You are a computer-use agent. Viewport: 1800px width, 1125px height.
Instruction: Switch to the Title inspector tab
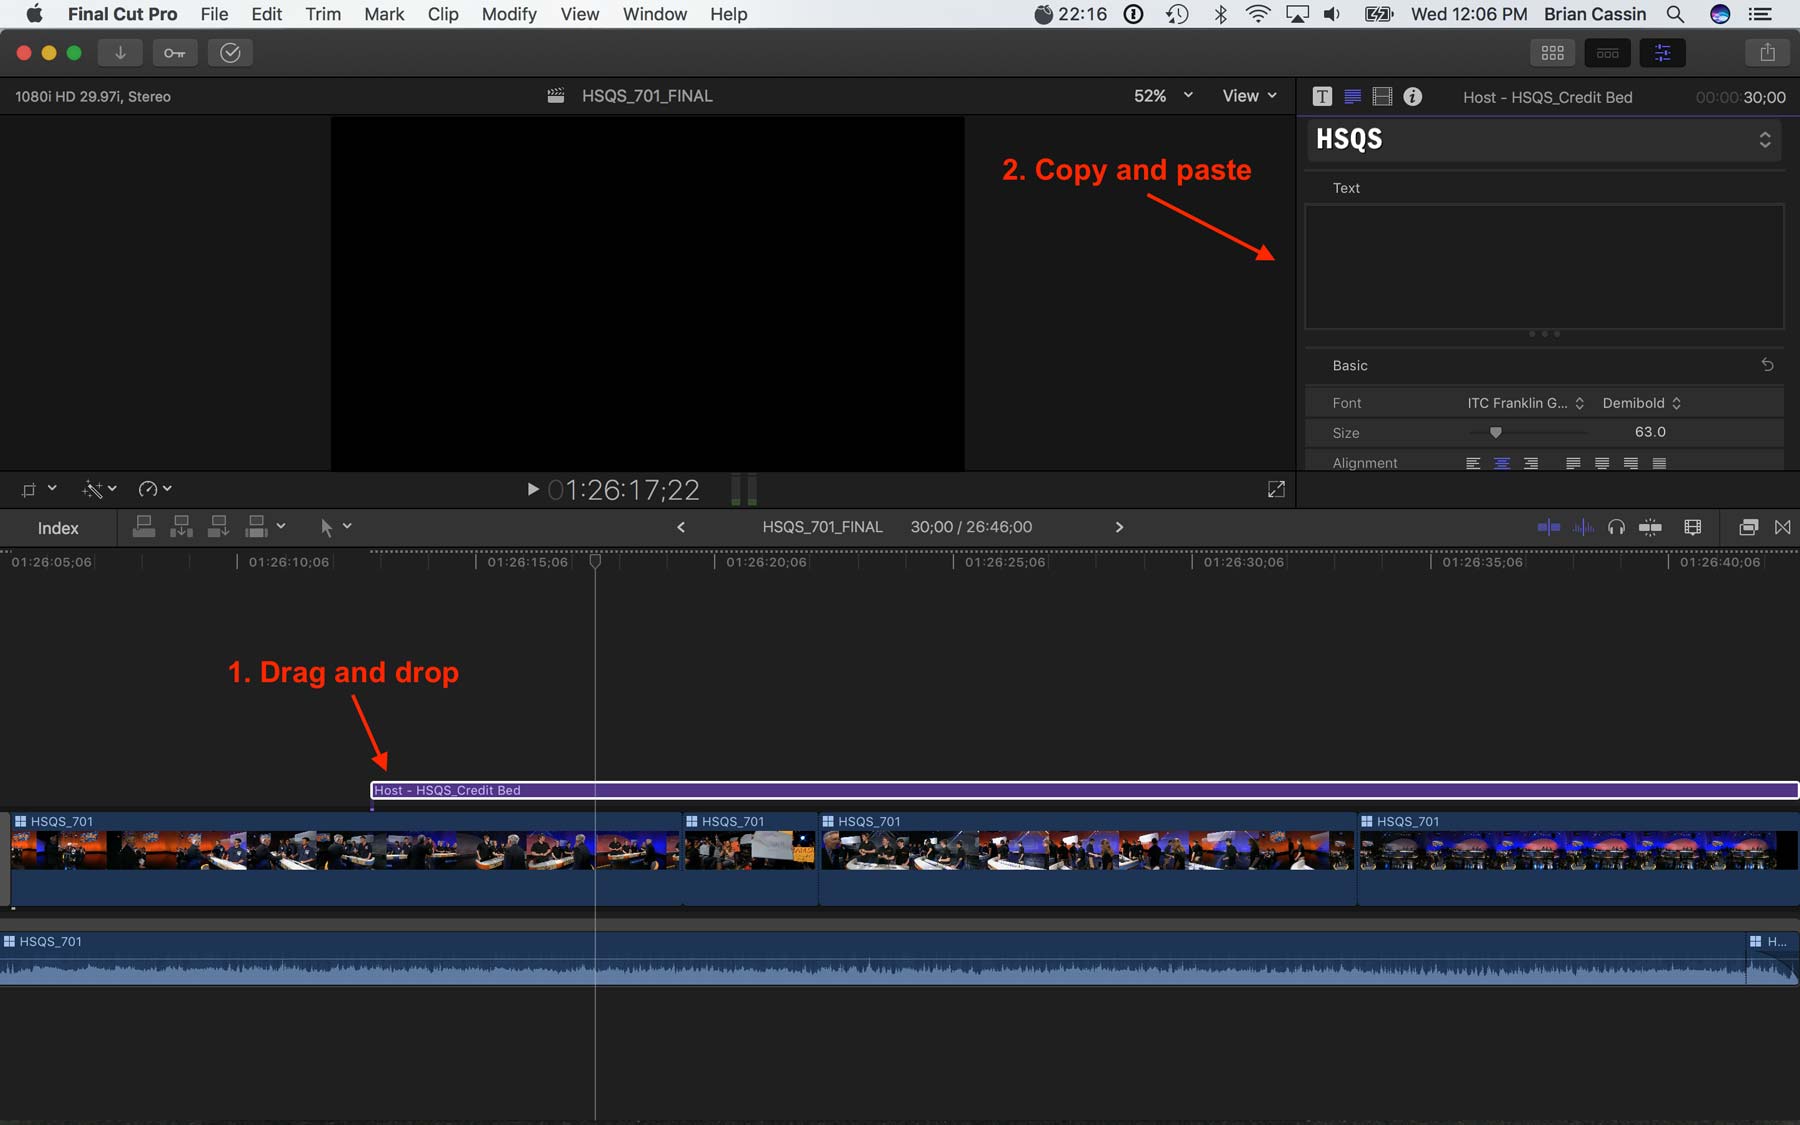point(1322,97)
